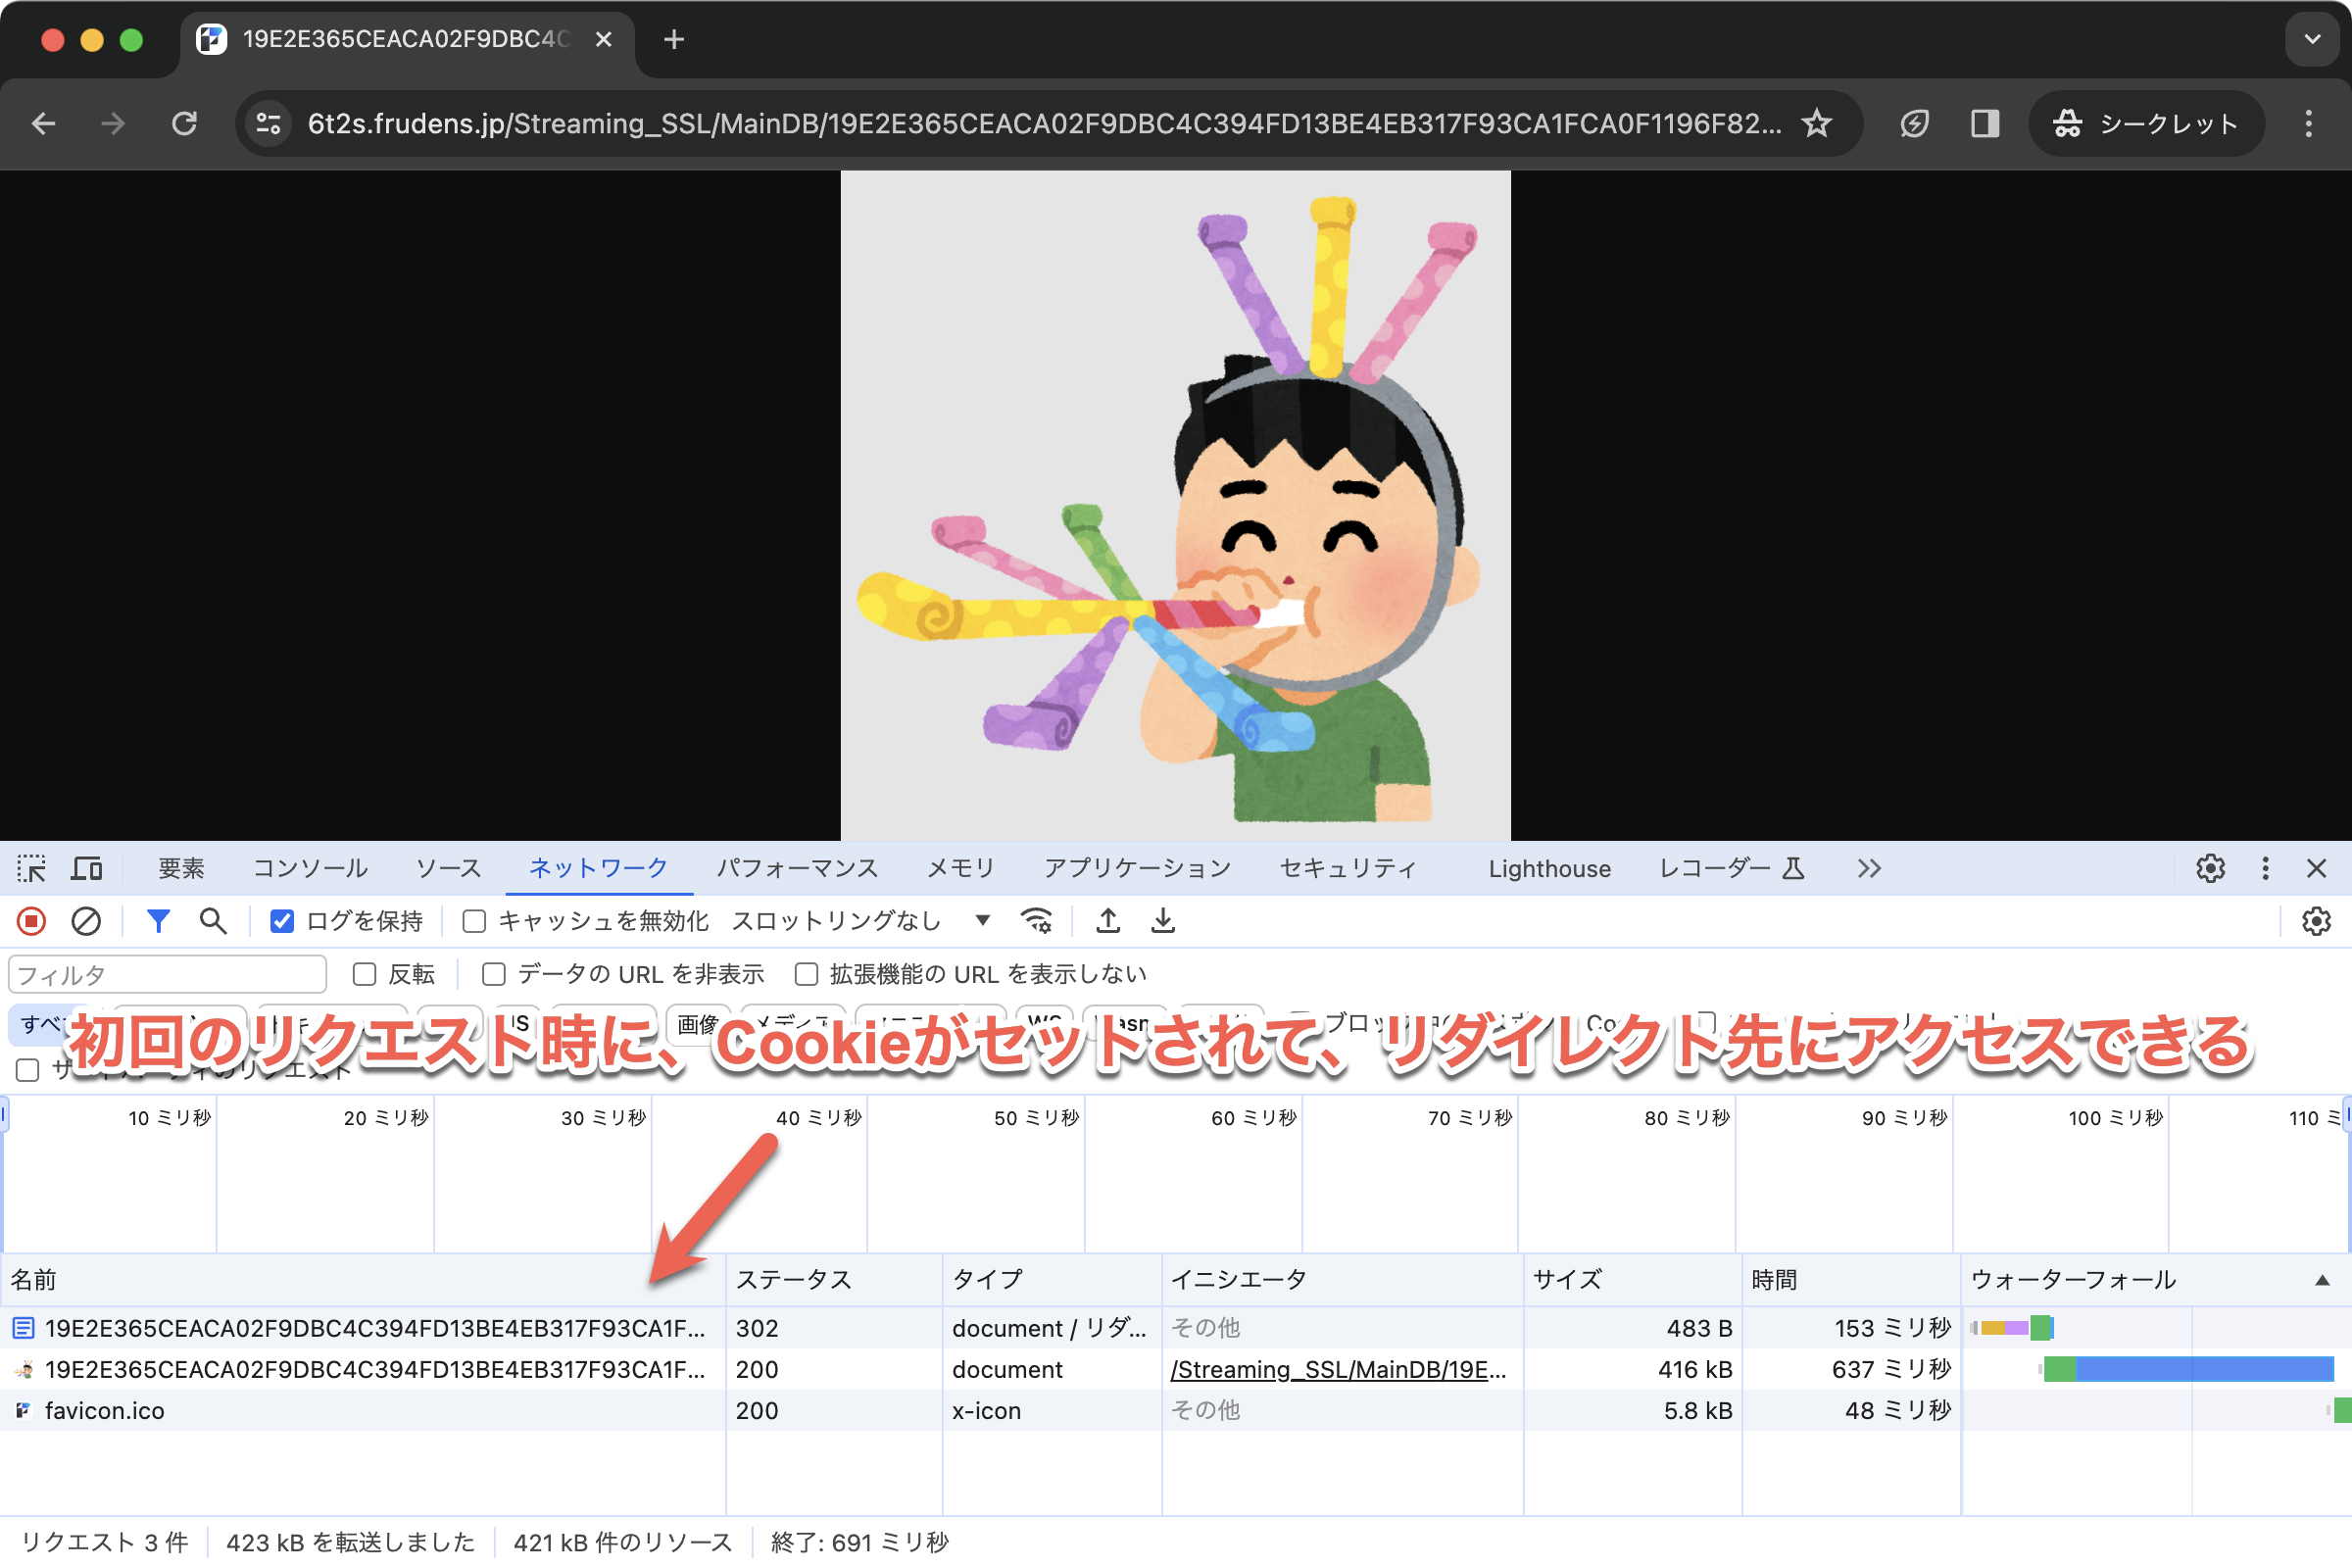Click the extension icon beside the bookmark star

1914,123
